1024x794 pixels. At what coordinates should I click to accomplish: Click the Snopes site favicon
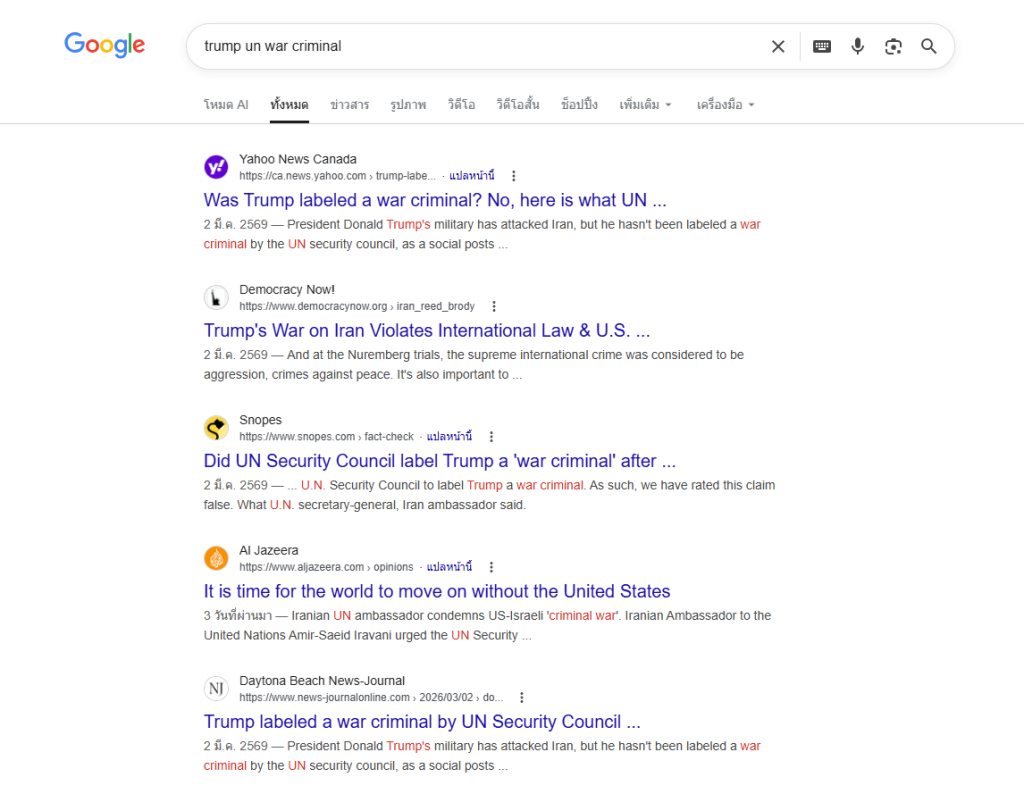coord(216,428)
